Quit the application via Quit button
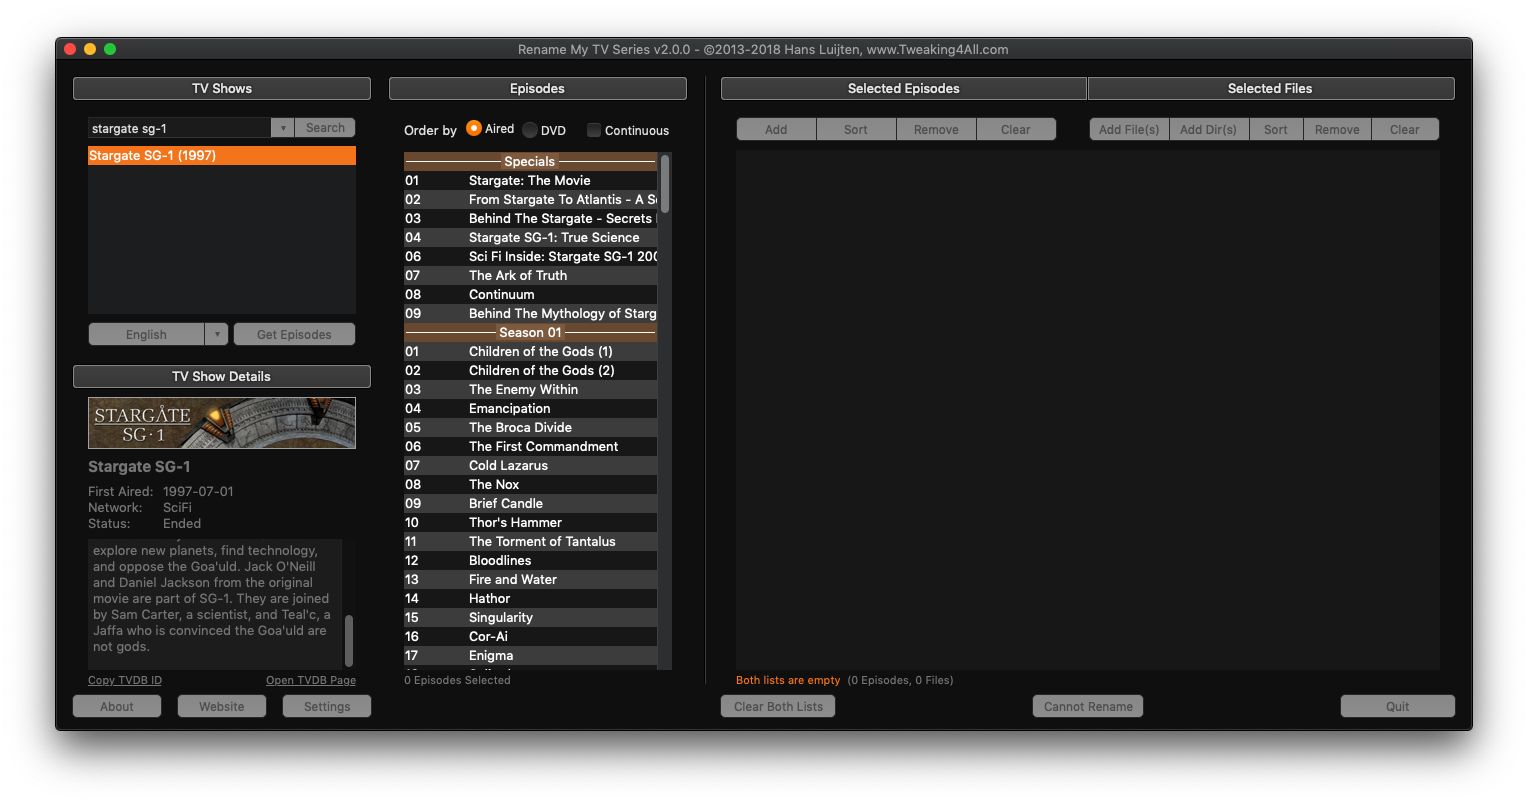 tap(1398, 706)
